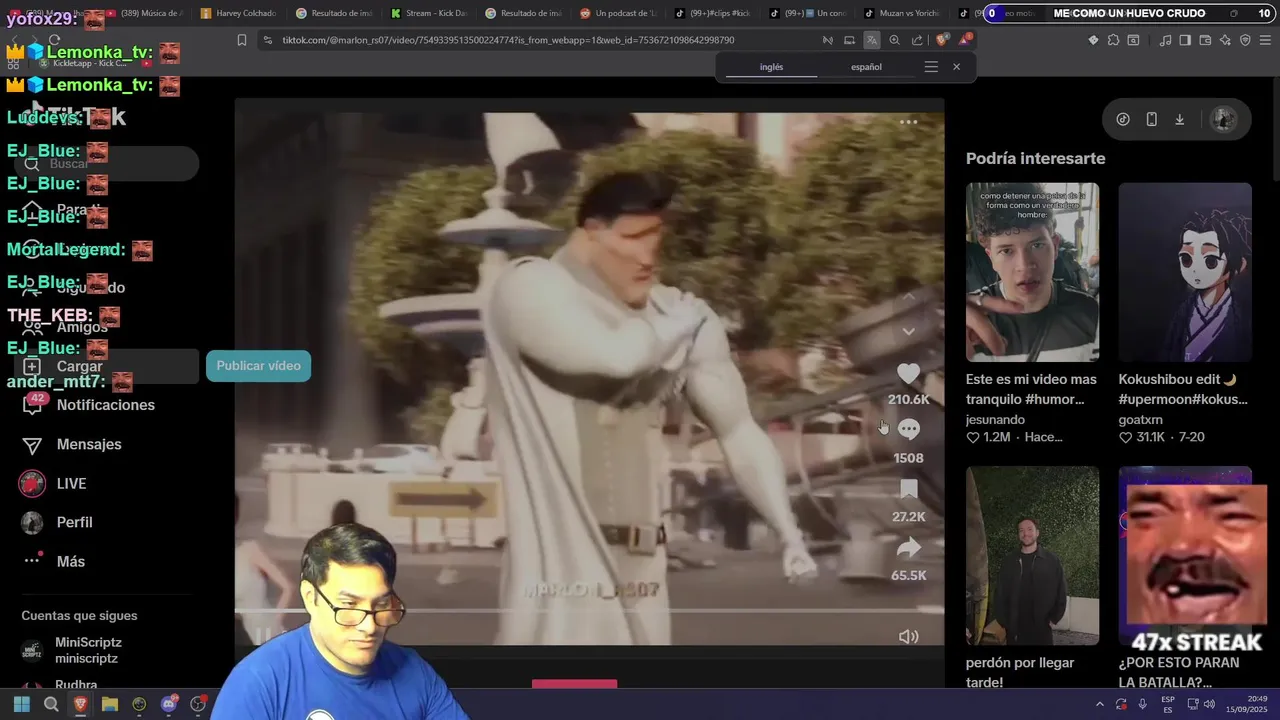Click the music note playlist icon

pyautogui.click(x=1165, y=40)
